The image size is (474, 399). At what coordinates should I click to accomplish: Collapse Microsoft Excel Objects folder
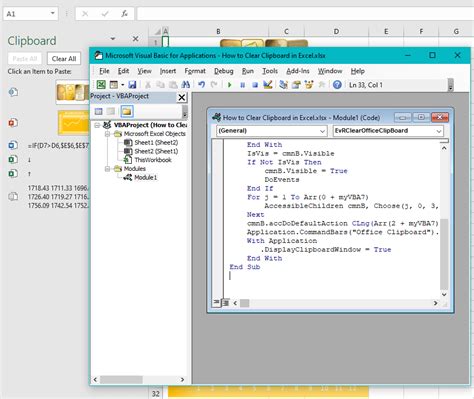(107, 134)
